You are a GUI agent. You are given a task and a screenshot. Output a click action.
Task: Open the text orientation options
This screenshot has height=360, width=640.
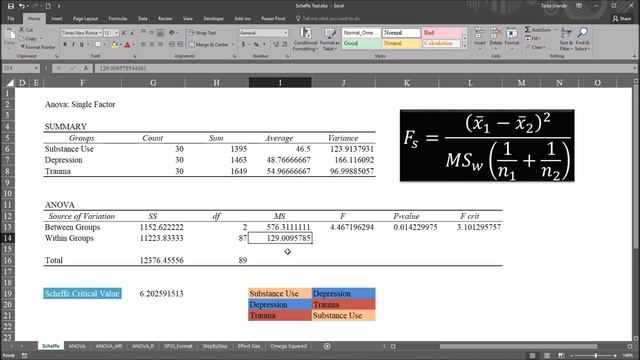172,33
